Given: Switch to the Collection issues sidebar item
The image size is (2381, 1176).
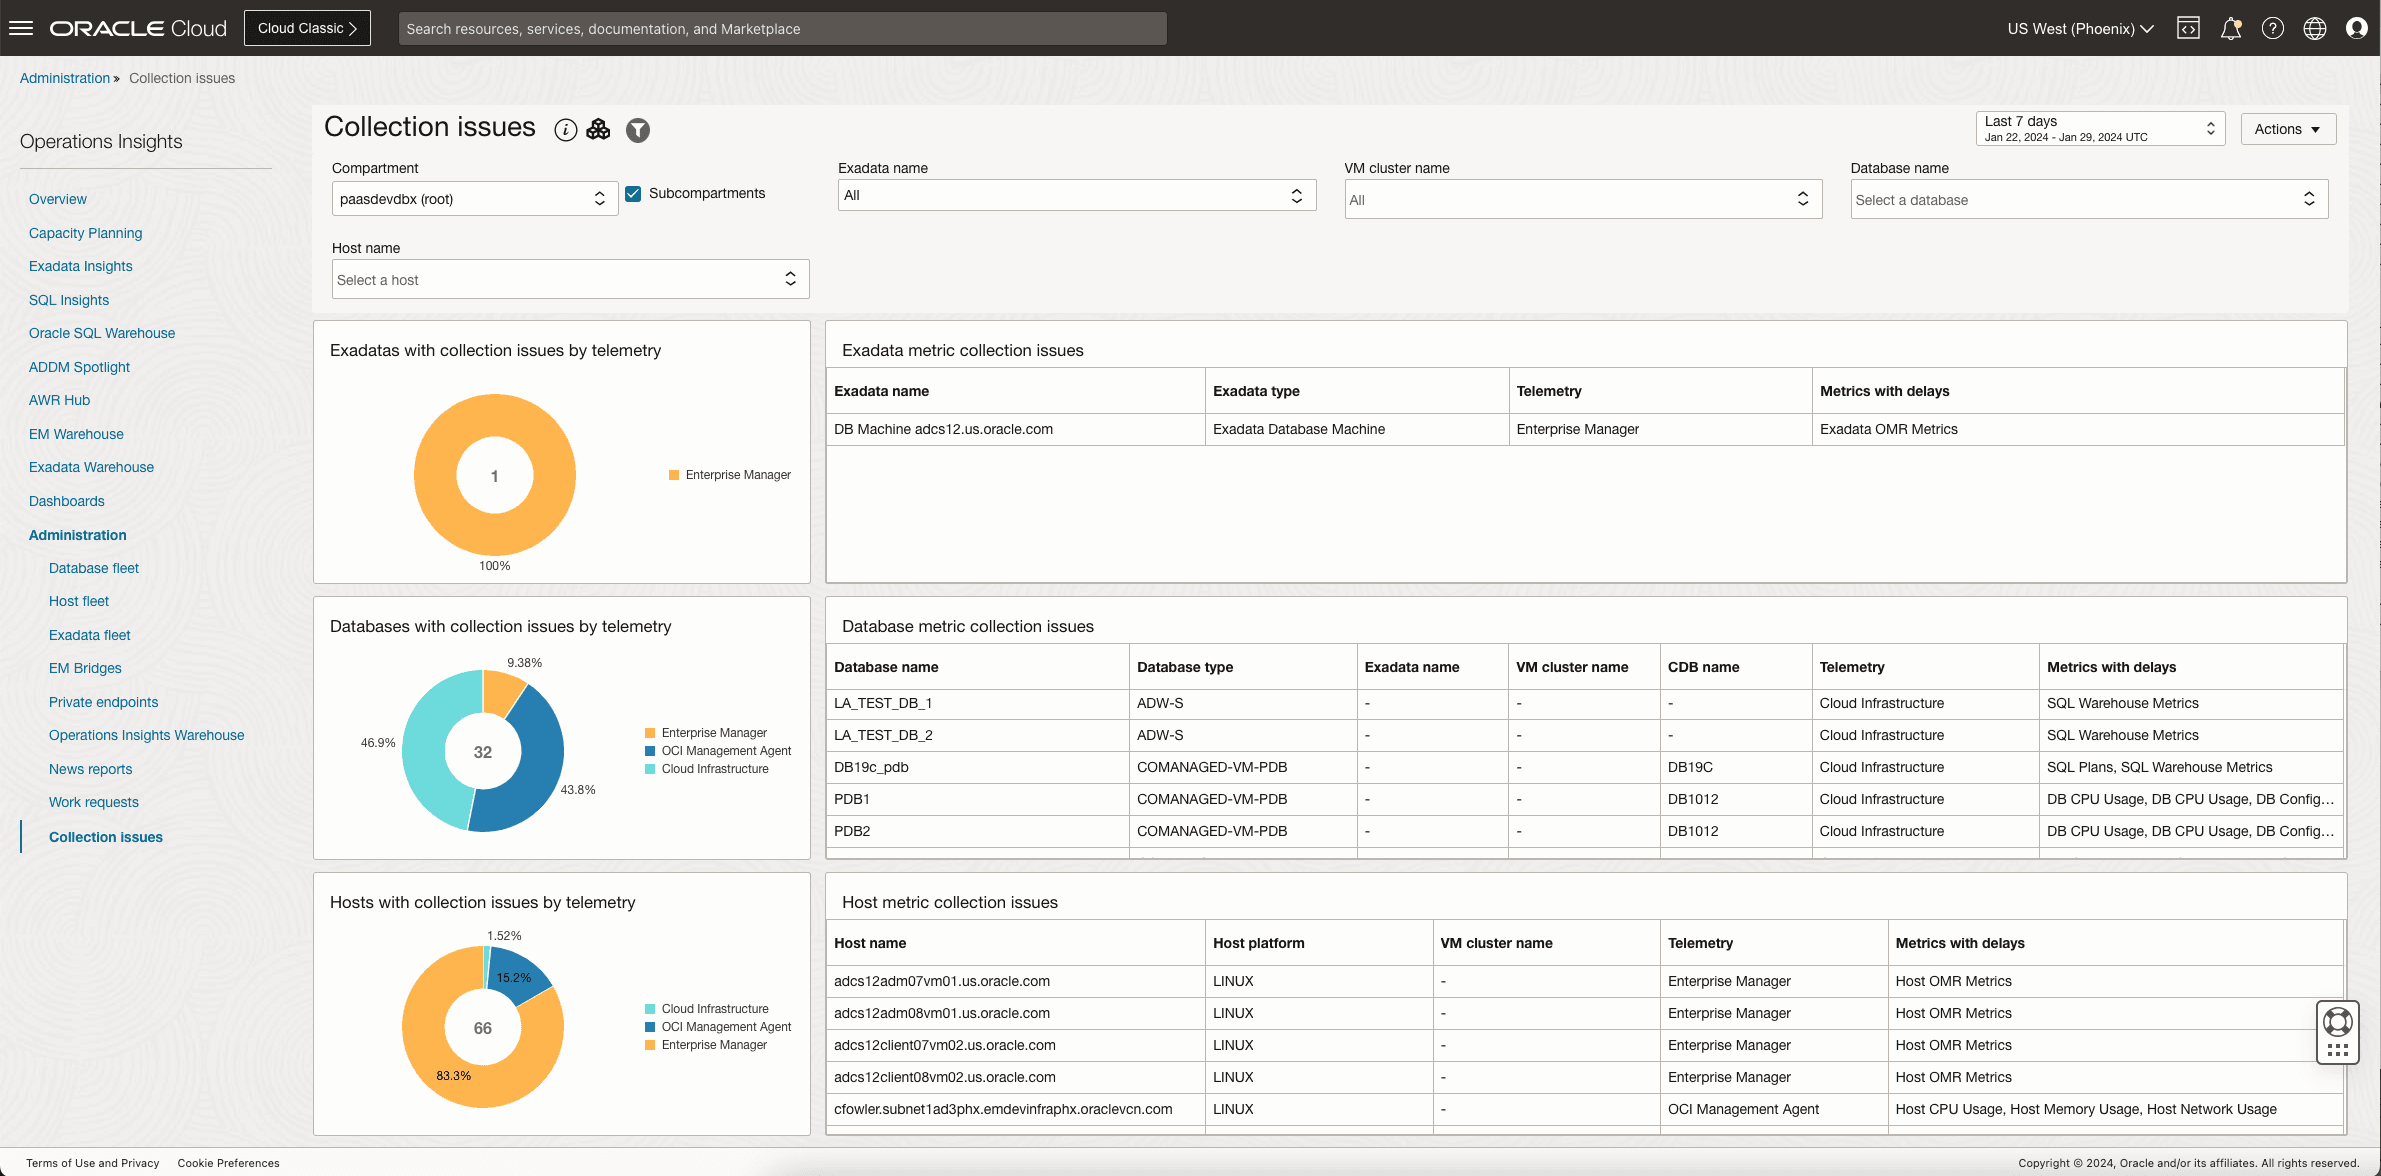Looking at the screenshot, I should click(x=105, y=837).
